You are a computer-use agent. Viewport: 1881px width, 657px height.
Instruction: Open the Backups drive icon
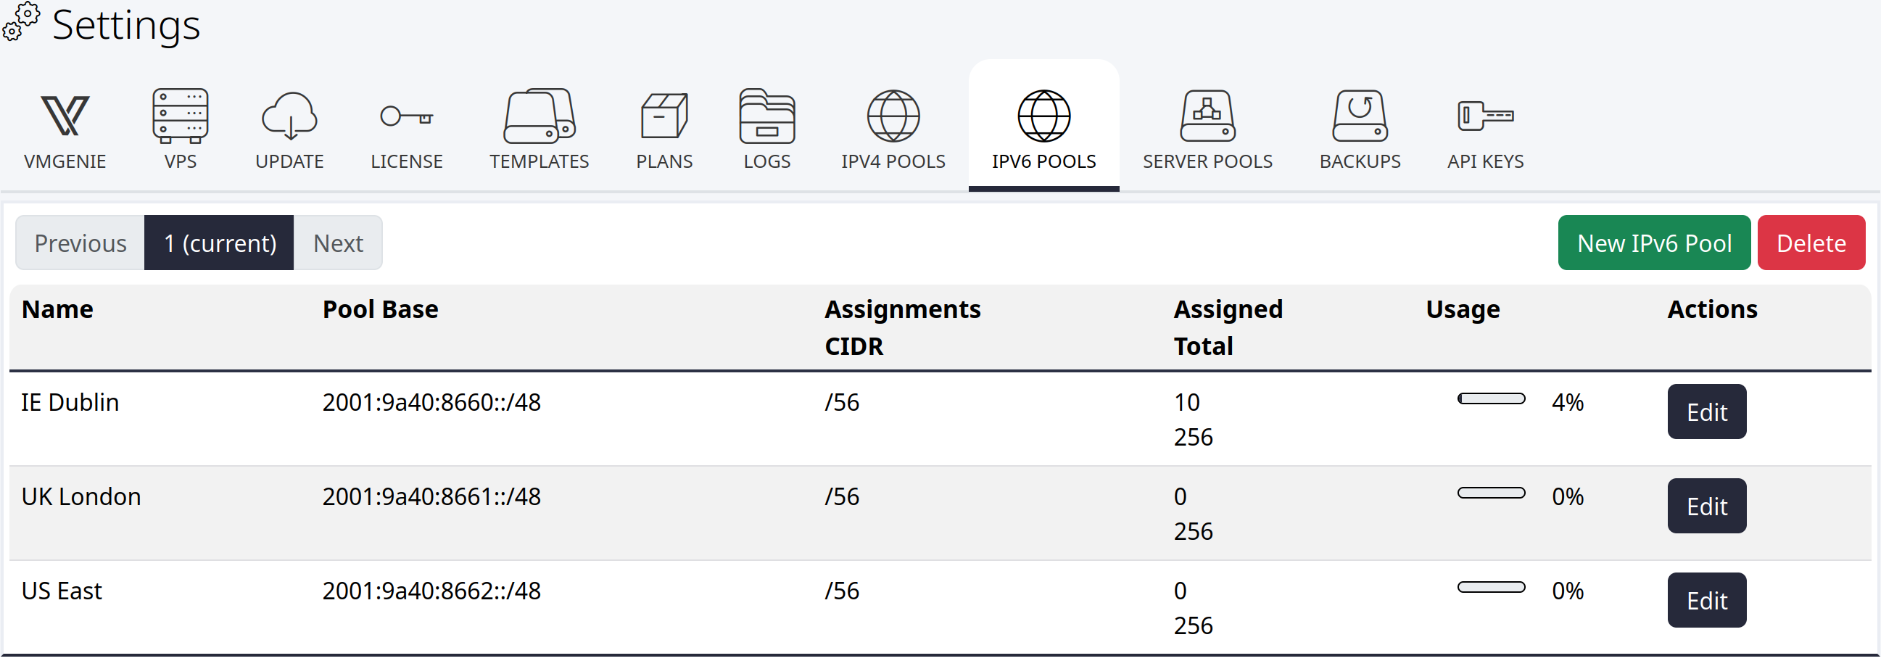click(1360, 116)
